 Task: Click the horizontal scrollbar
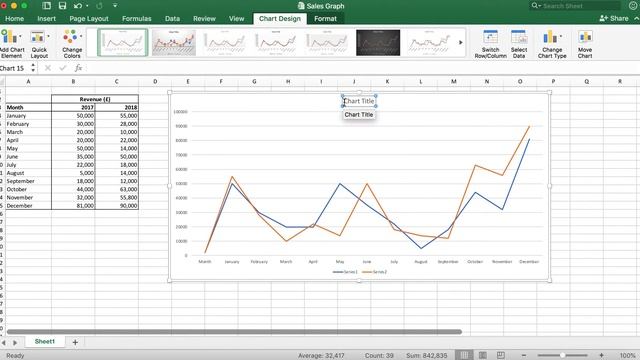pyautogui.click(x=234, y=332)
